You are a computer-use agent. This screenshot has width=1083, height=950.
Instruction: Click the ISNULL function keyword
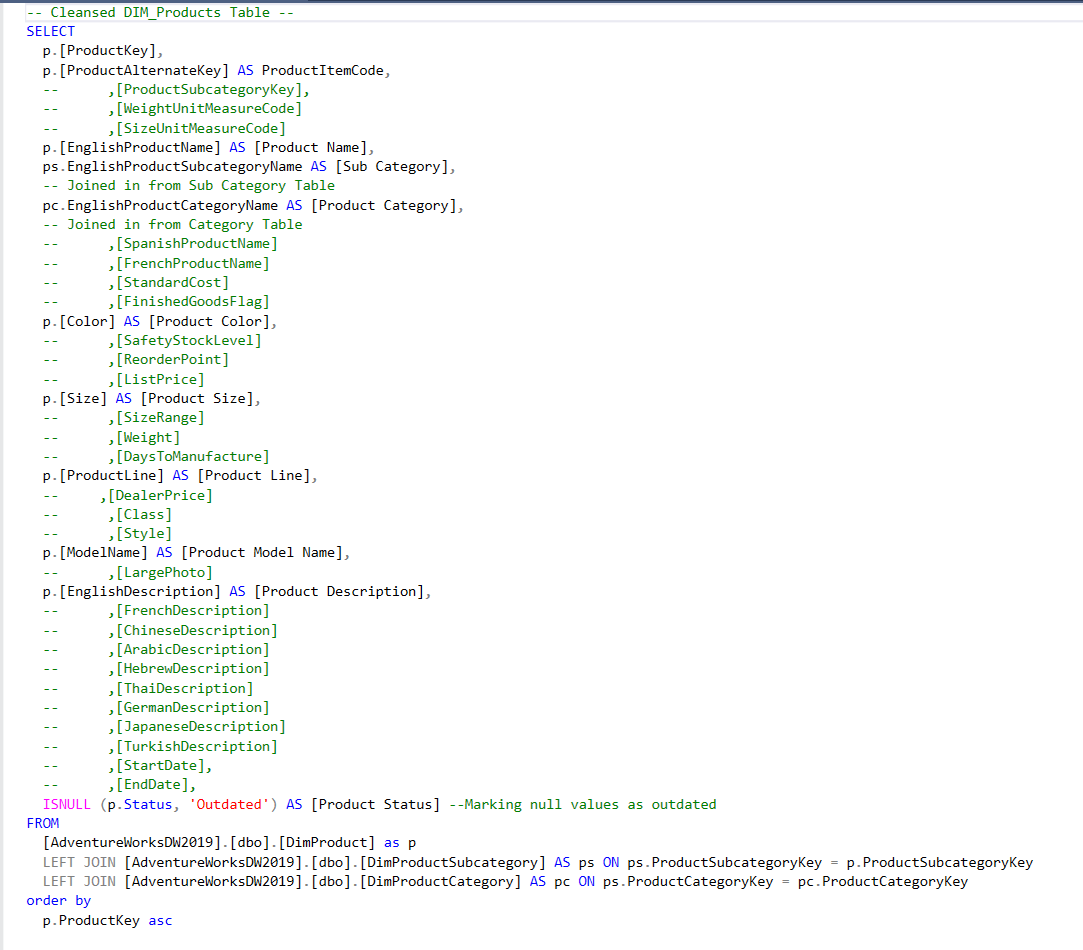tap(66, 804)
